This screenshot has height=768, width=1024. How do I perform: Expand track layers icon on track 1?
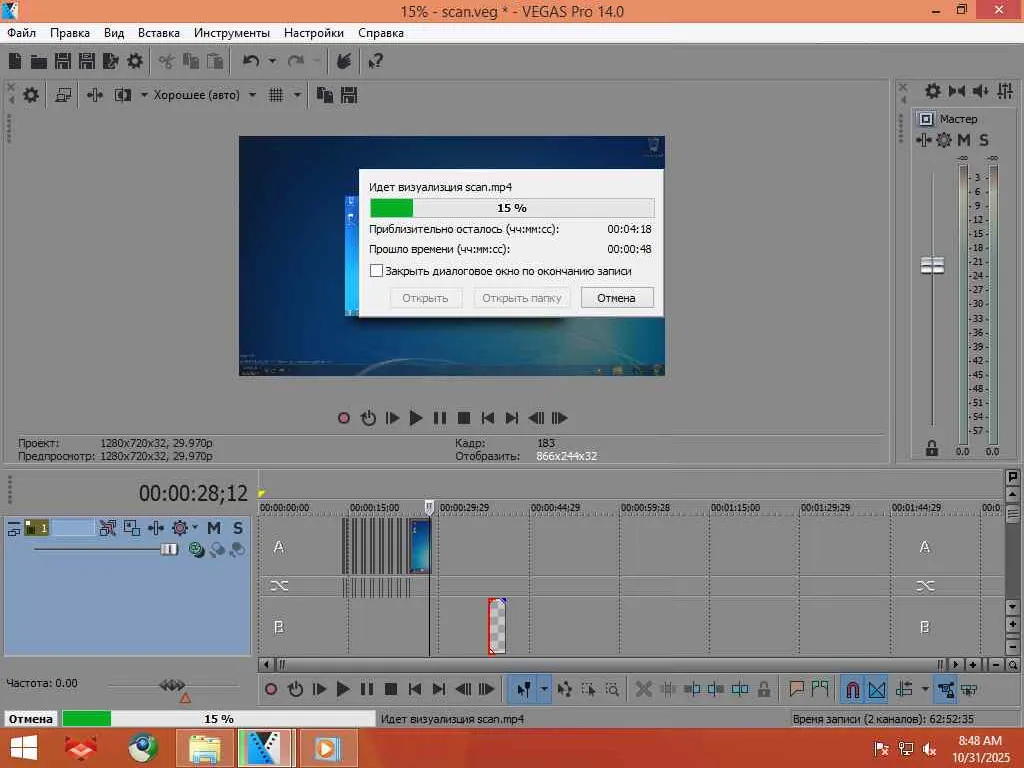pyautogui.click(x=14, y=529)
